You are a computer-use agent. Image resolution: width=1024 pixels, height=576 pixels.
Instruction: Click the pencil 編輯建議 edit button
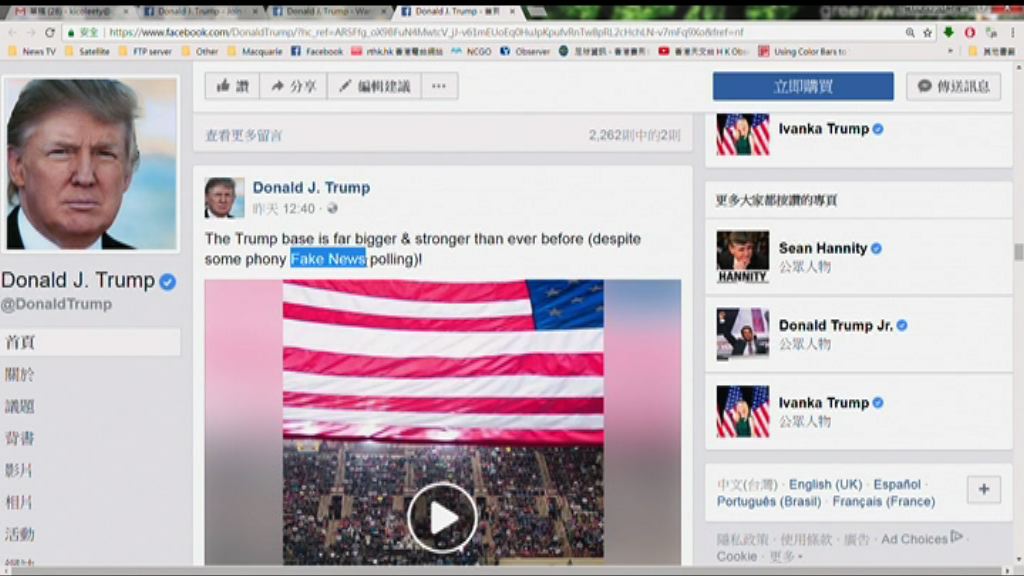click(374, 86)
